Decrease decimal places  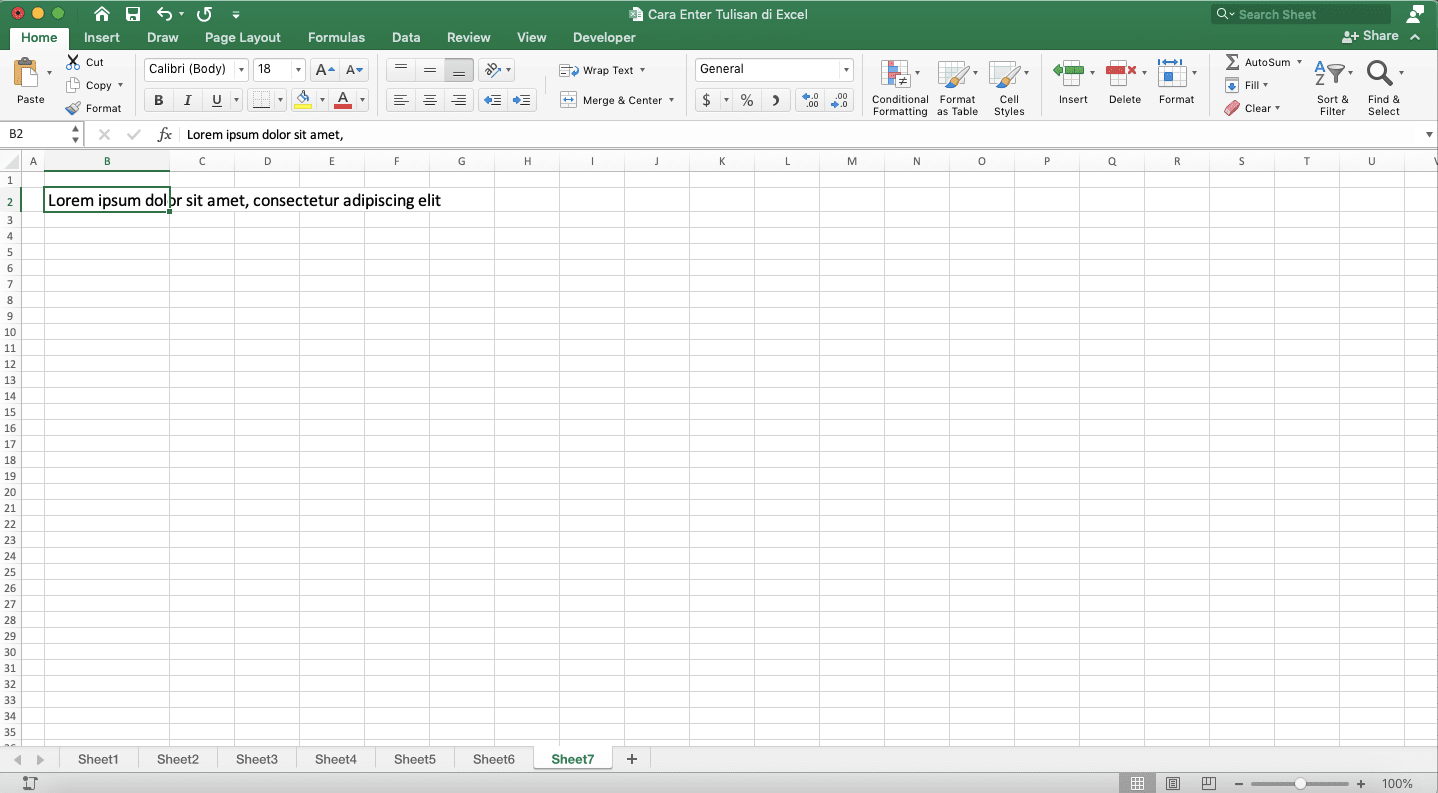click(841, 100)
